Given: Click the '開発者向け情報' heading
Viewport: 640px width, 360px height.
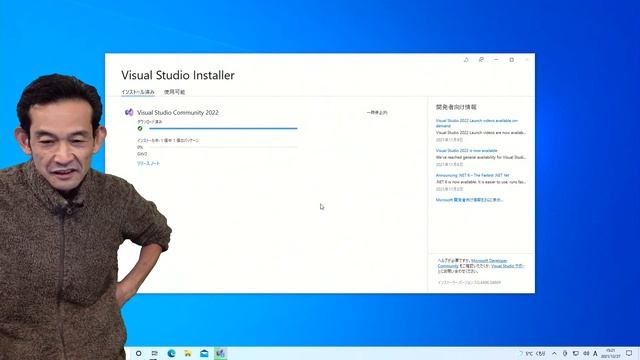Looking at the screenshot, I should coord(456,107).
